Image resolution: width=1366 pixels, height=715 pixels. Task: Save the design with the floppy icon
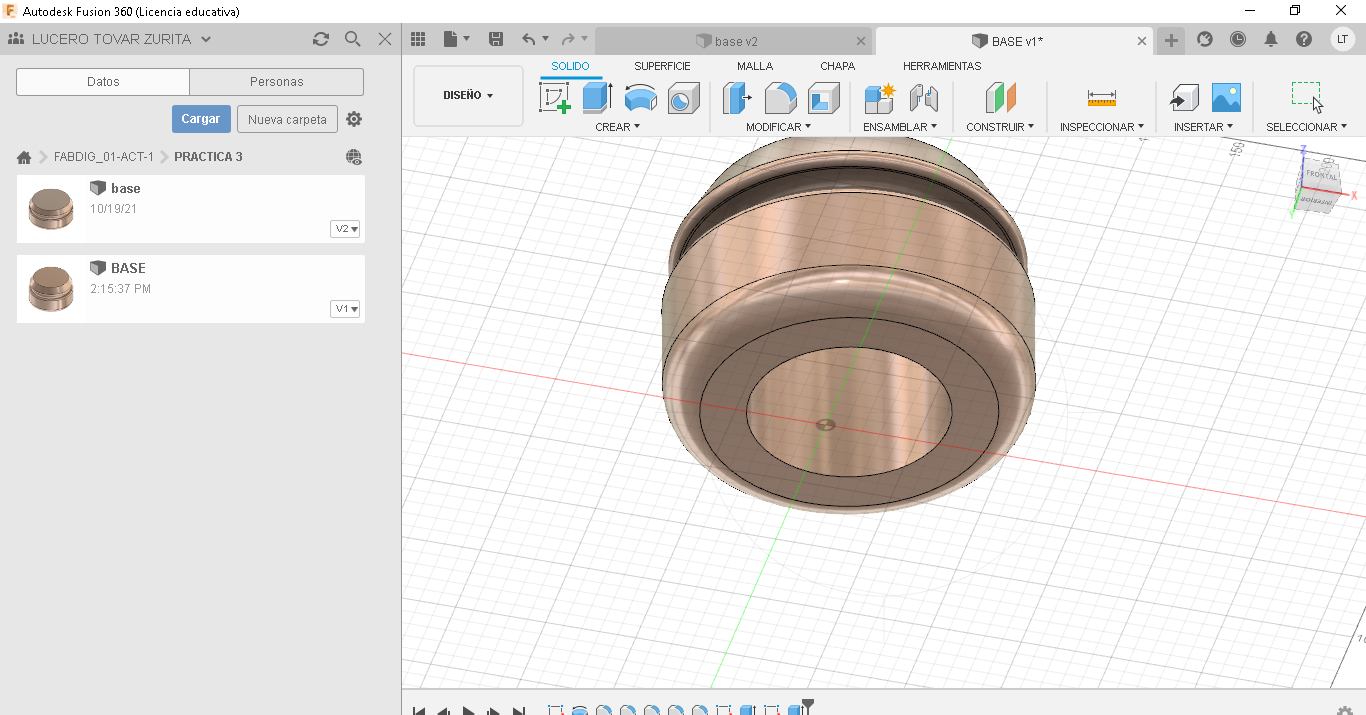496,39
